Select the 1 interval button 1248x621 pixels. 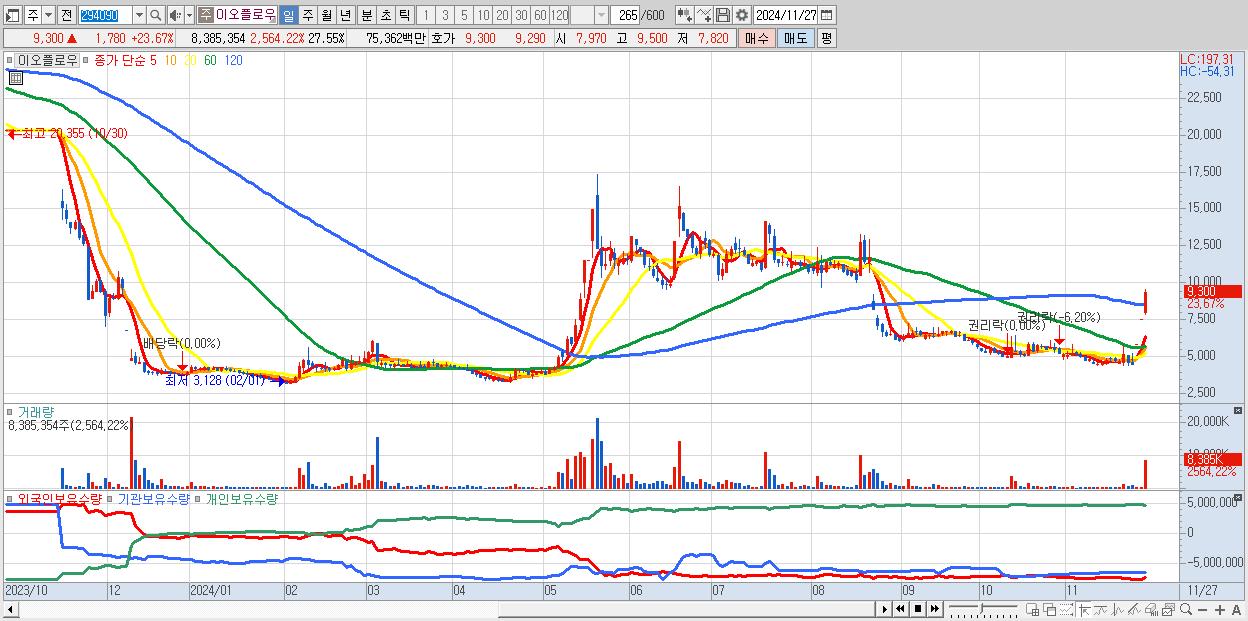pos(426,15)
